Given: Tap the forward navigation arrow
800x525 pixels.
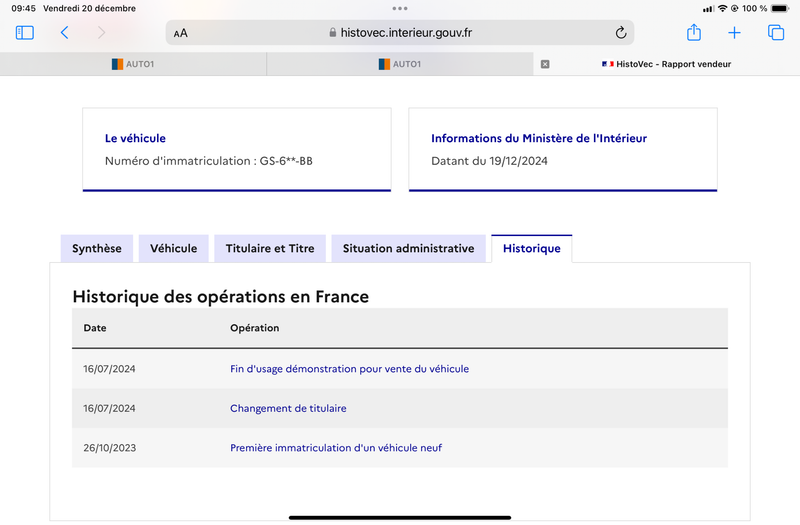Looking at the screenshot, I should (102, 33).
